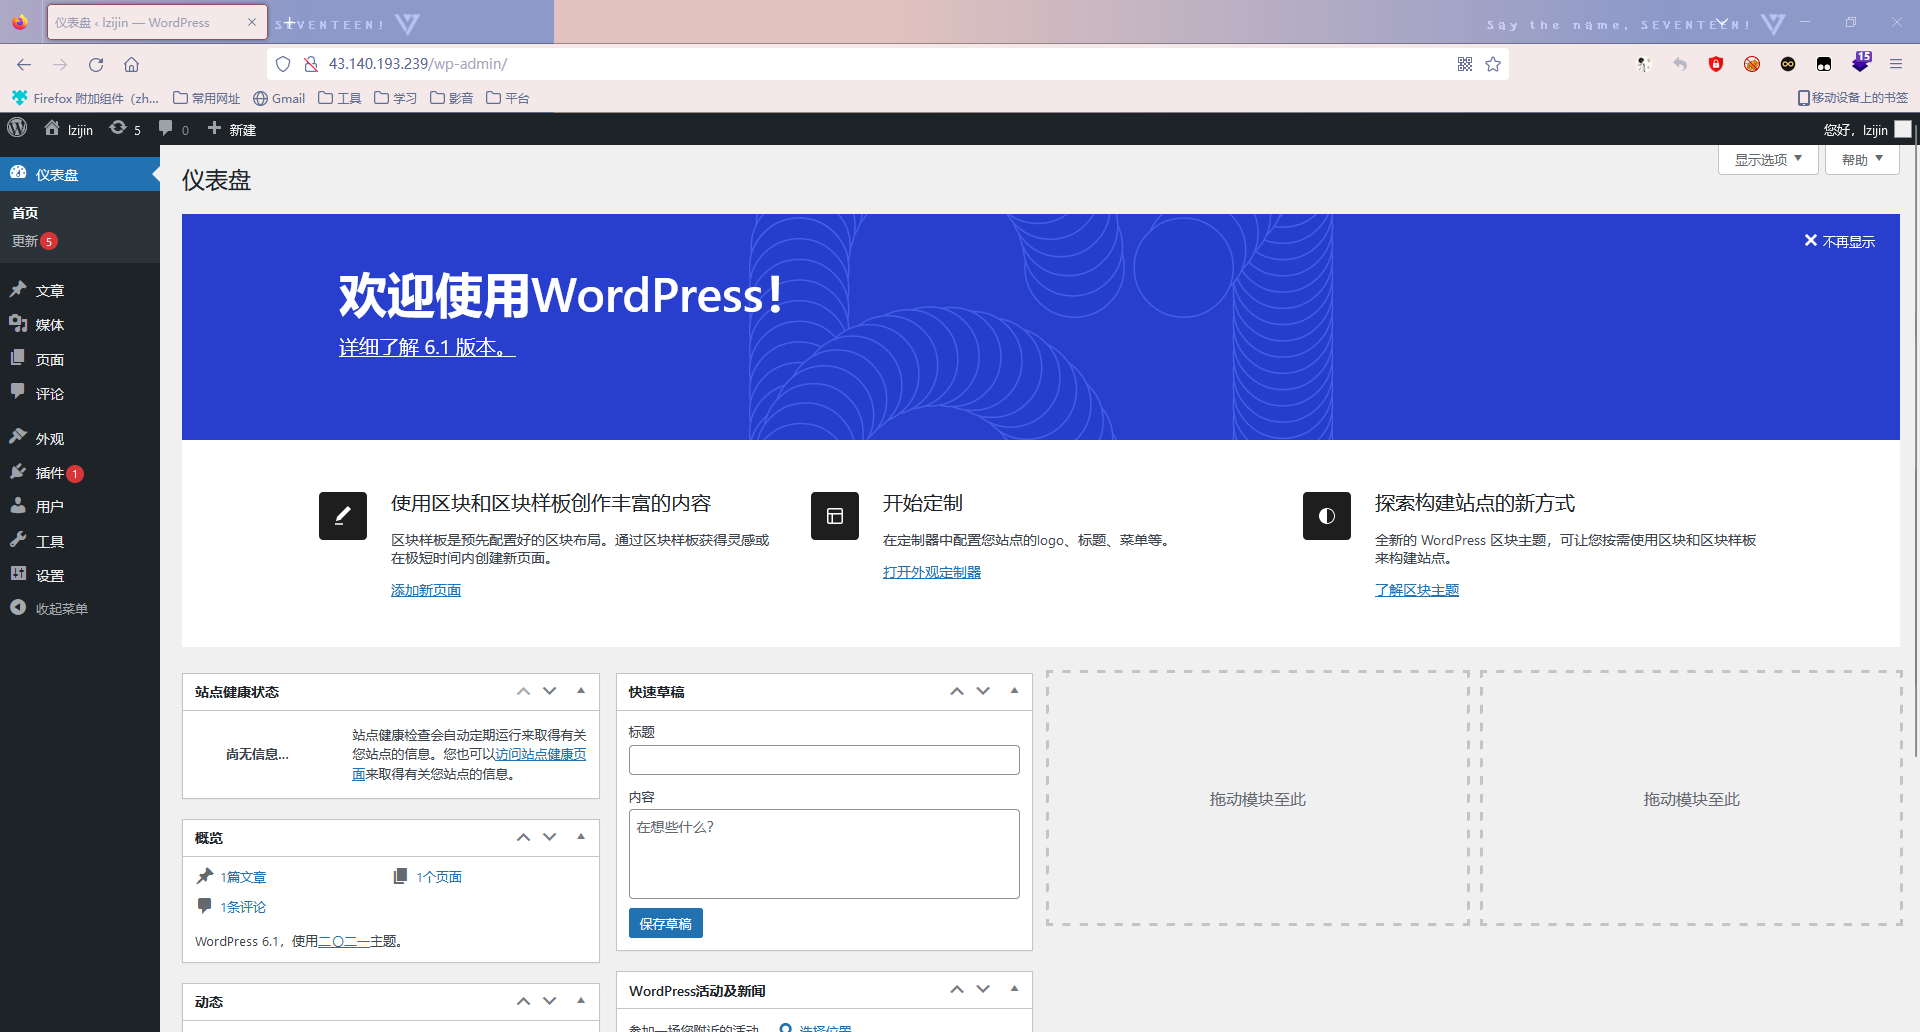Click the layout icon beside 开始定制

(x=835, y=516)
